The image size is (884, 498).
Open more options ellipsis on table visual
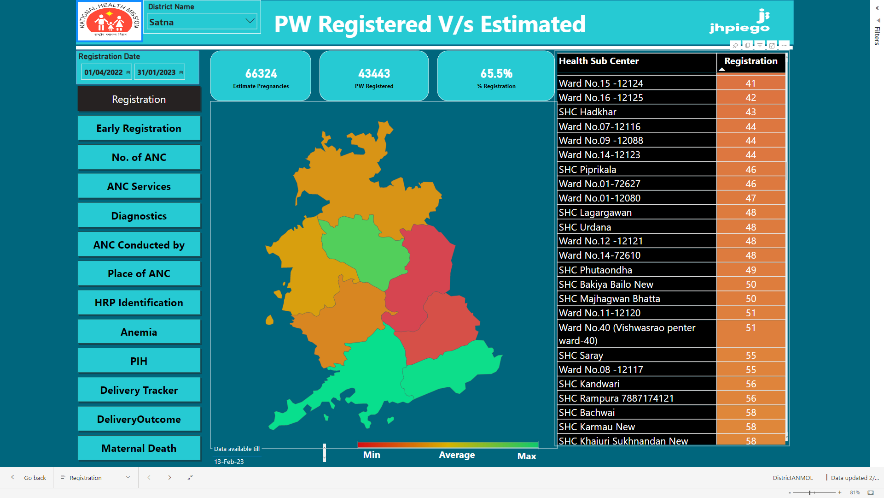point(785,45)
